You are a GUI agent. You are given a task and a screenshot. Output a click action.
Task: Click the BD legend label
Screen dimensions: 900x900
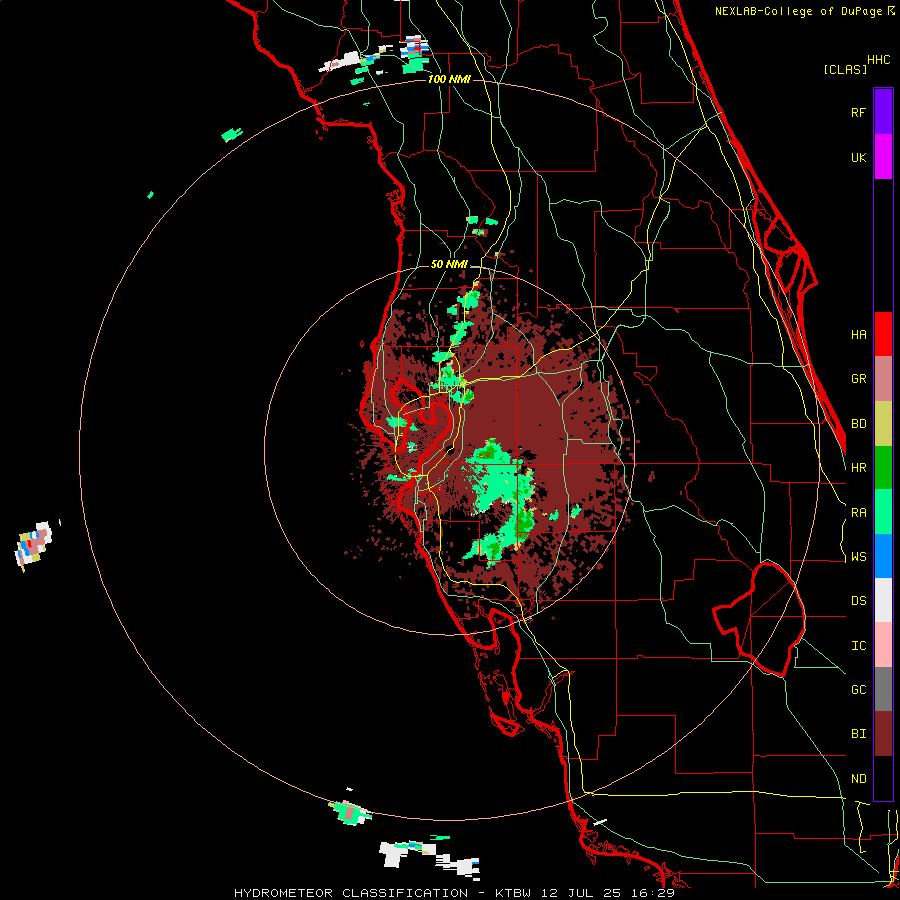[x=858, y=424]
